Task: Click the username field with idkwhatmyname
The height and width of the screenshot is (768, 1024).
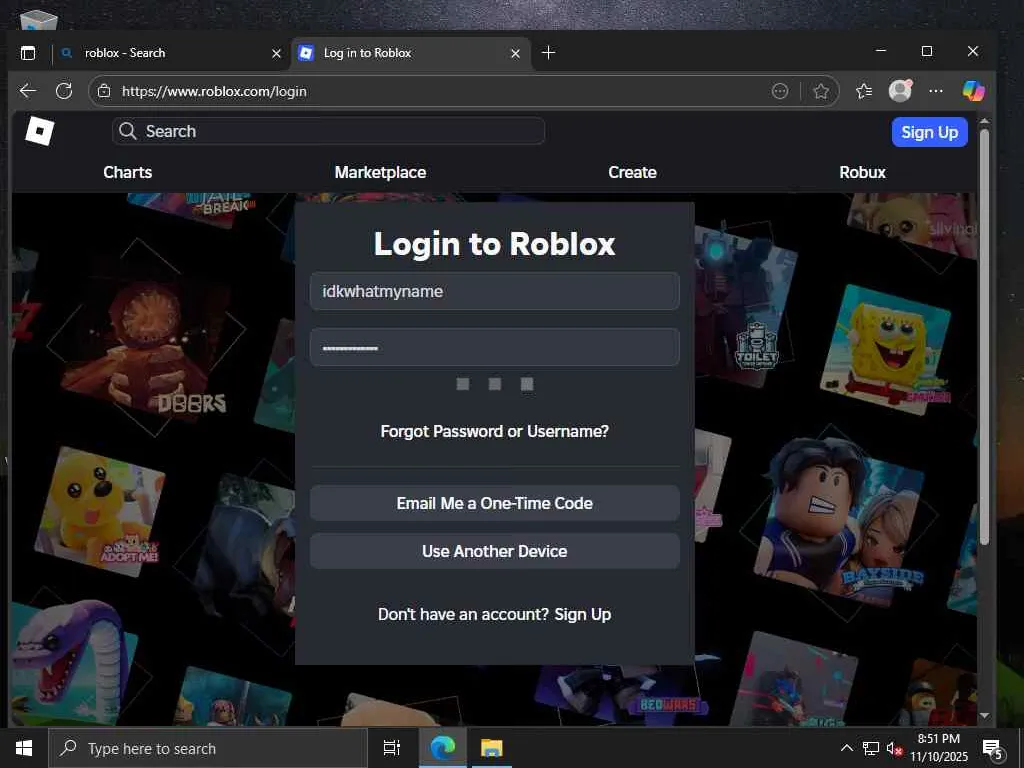Action: pos(494,291)
